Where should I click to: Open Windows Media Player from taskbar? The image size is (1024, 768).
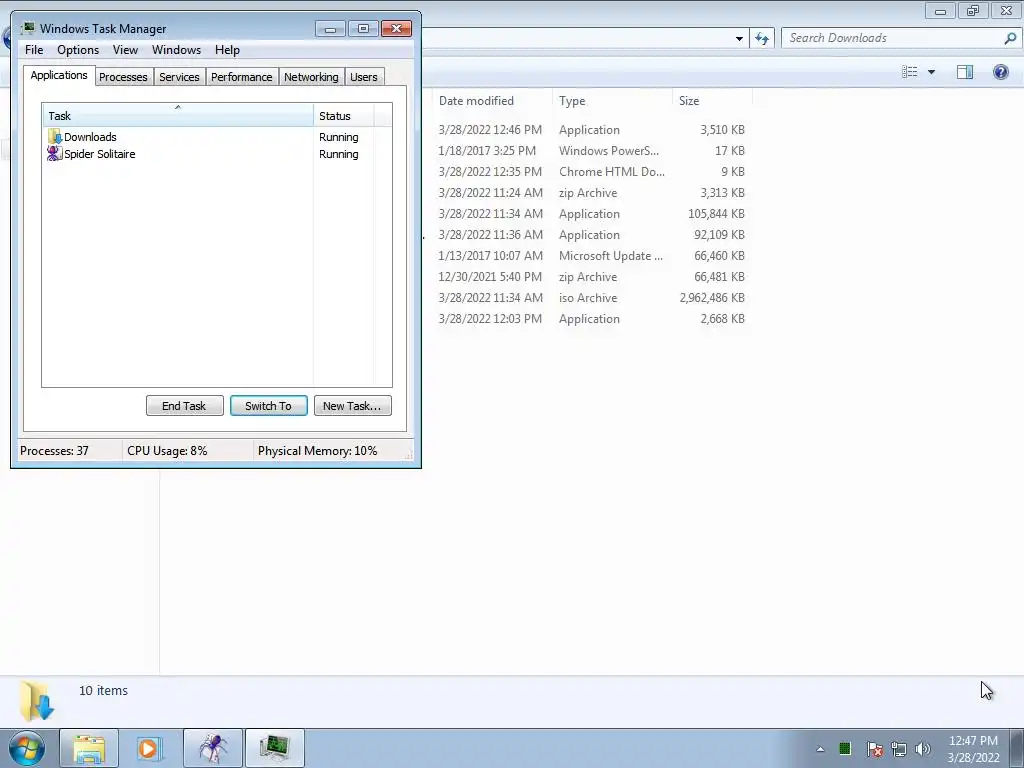tap(149, 748)
